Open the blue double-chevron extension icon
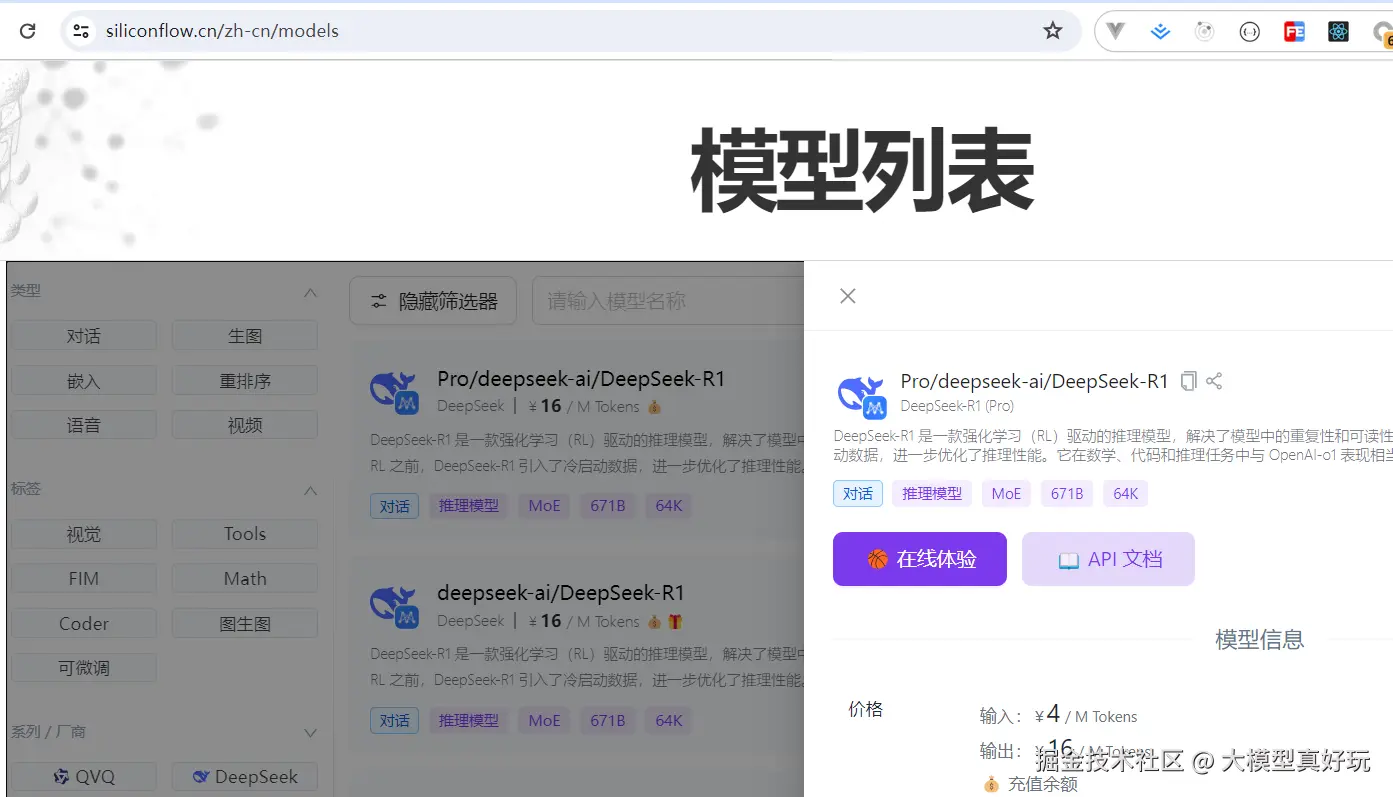The image size is (1393, 797). tap(1160, 32)
